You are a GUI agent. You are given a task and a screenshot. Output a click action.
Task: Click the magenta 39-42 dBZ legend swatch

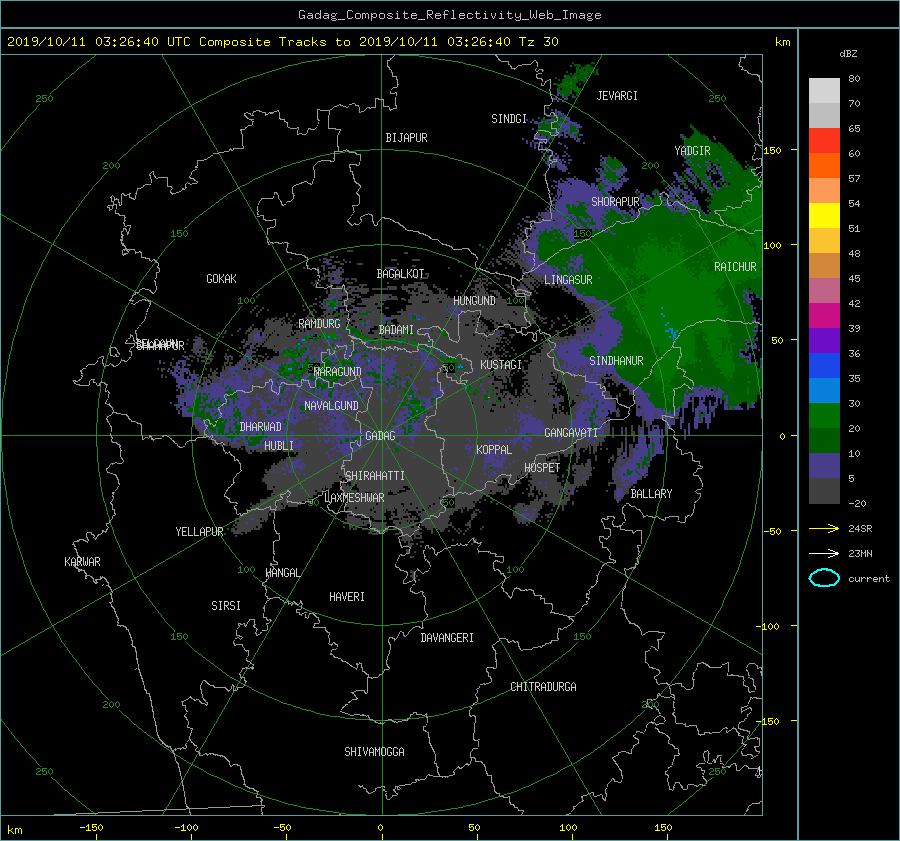[824, 316]
